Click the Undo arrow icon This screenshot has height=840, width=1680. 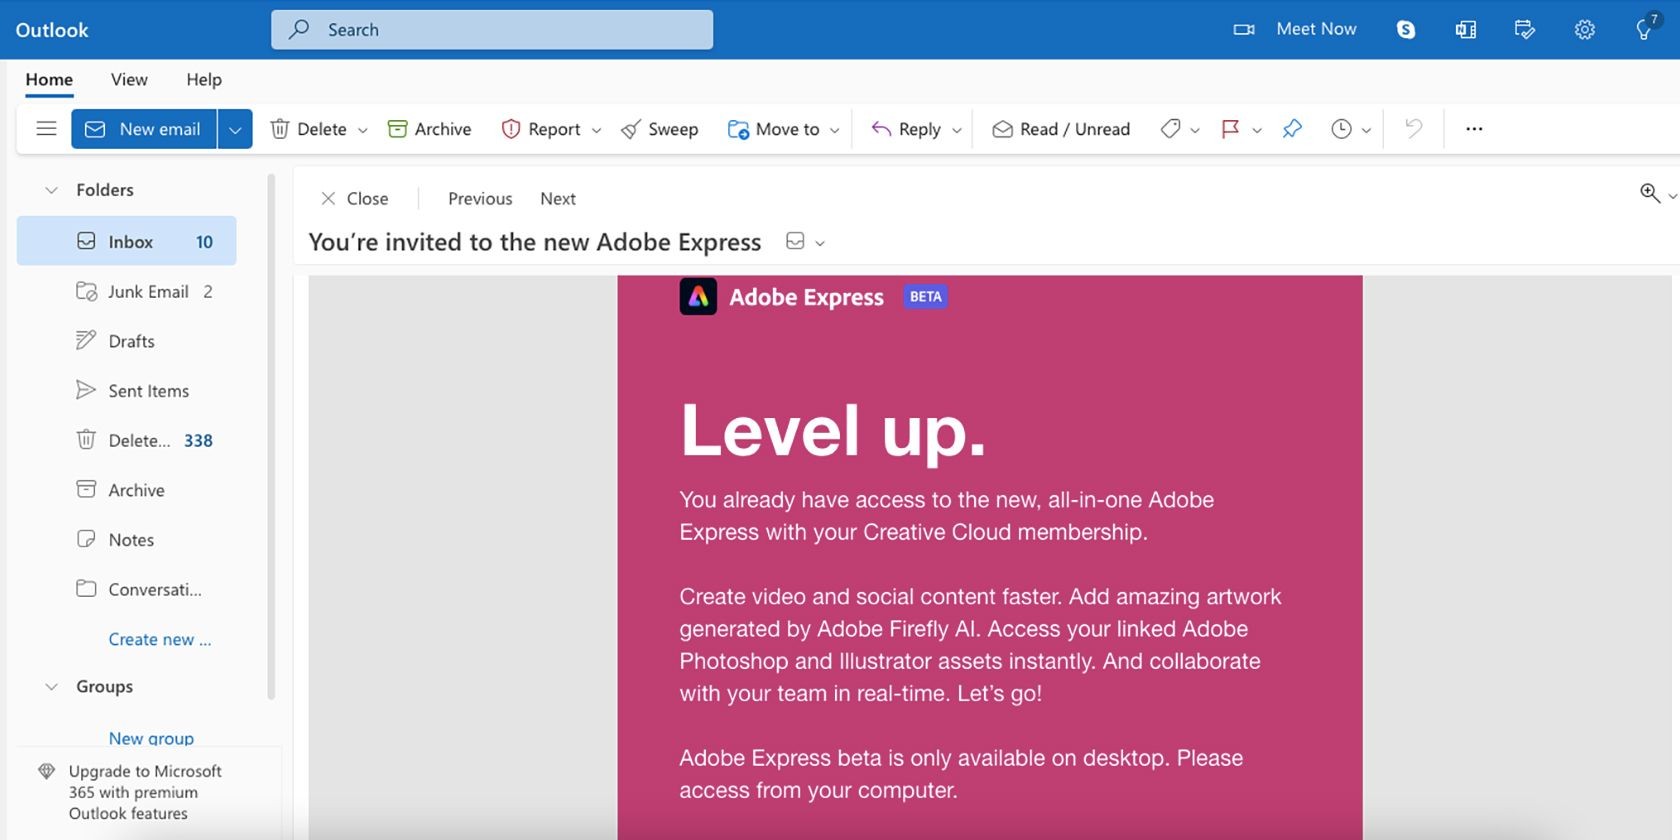click(x=1413, y=128)
